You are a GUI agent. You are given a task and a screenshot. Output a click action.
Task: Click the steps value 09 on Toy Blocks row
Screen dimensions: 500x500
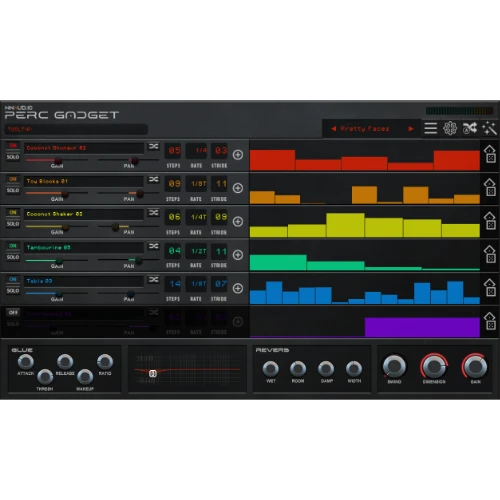[174, 184]
